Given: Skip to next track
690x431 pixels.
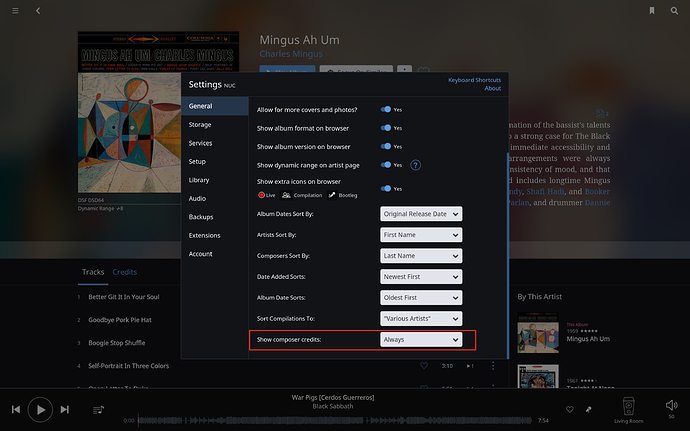Looking at the screenshot, I should tap(65, 409).
